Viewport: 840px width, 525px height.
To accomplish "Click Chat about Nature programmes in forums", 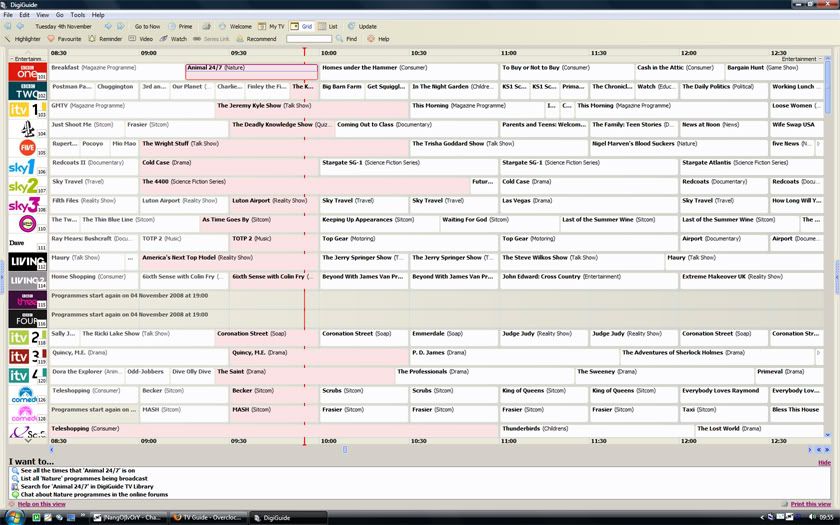I will click(94, 494).
